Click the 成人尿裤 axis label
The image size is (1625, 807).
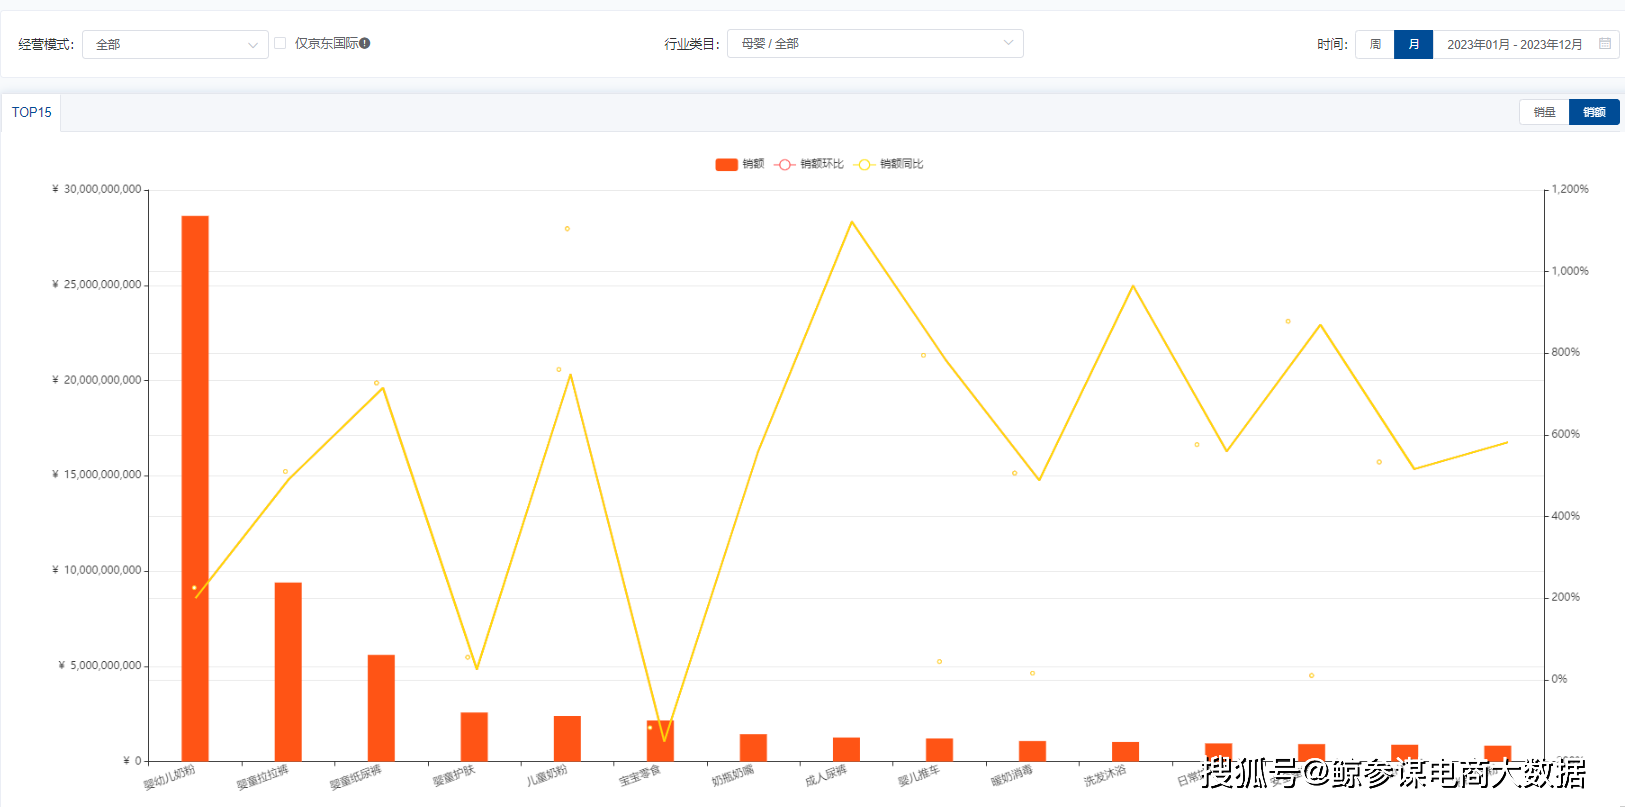pos(825,776)
